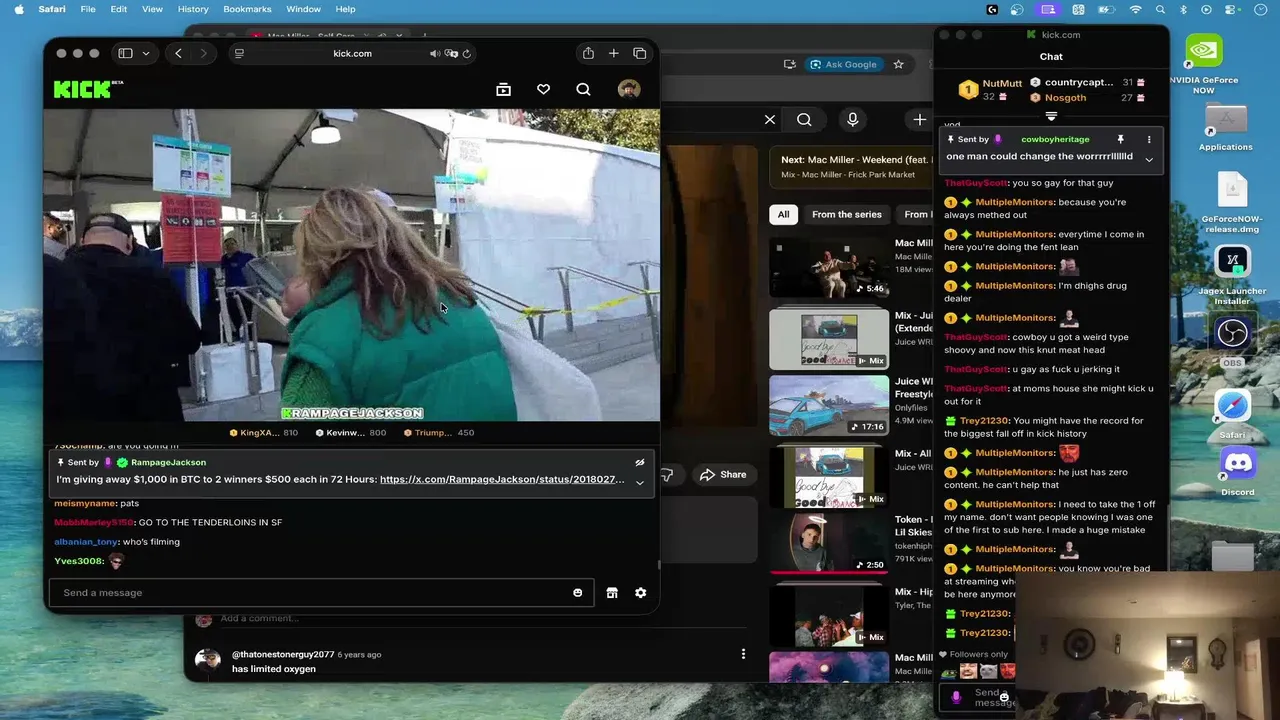Click the kick.com address field
Viewport: 1280px width, 720px height.
tap(353, 53)
